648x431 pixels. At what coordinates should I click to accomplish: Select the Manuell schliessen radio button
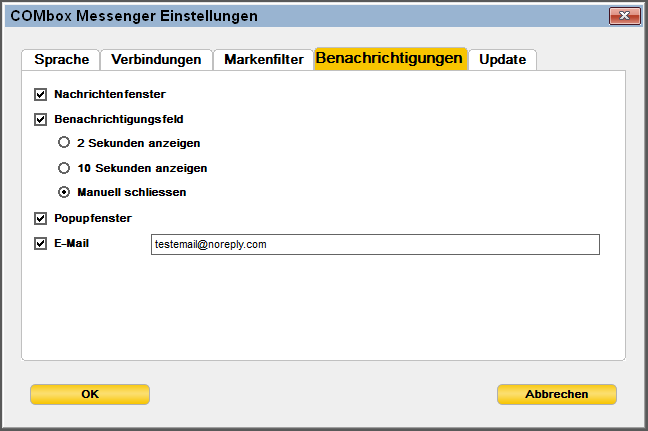pos(64,192)
